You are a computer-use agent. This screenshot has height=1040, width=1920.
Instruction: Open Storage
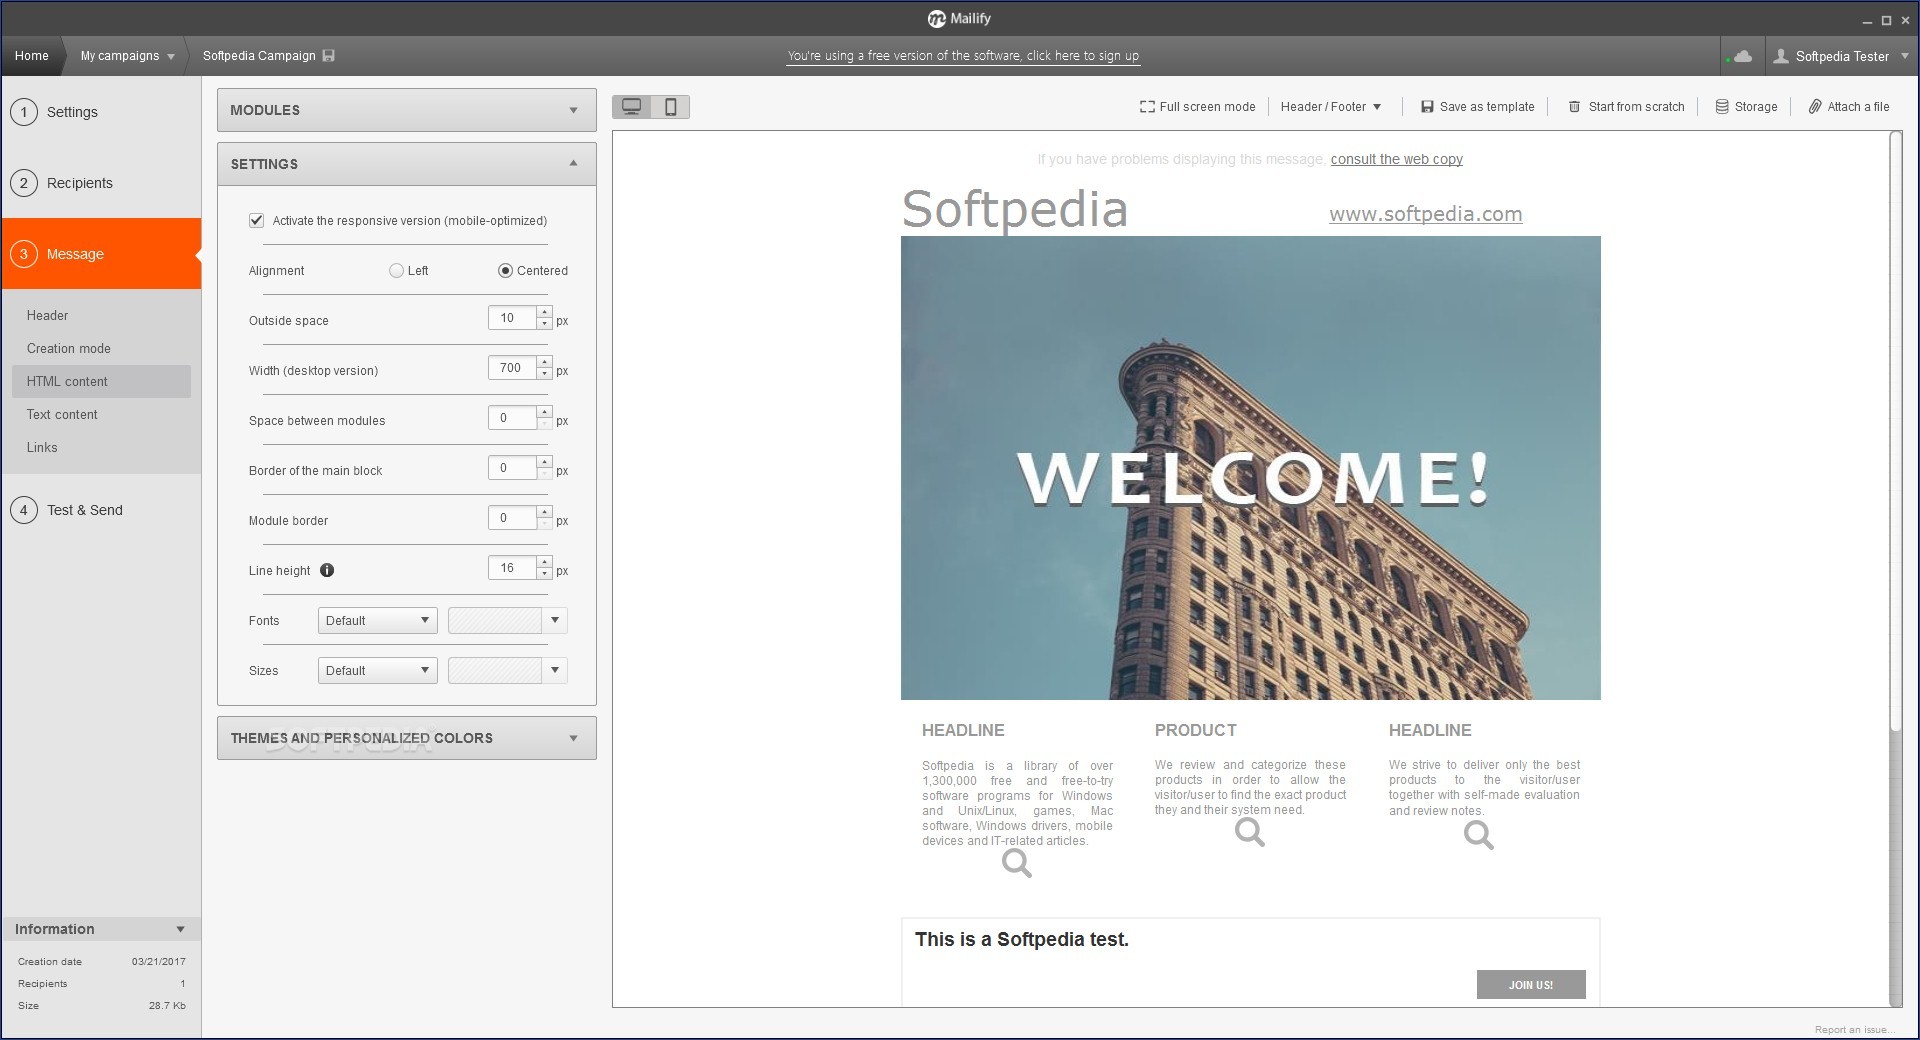1746,107
